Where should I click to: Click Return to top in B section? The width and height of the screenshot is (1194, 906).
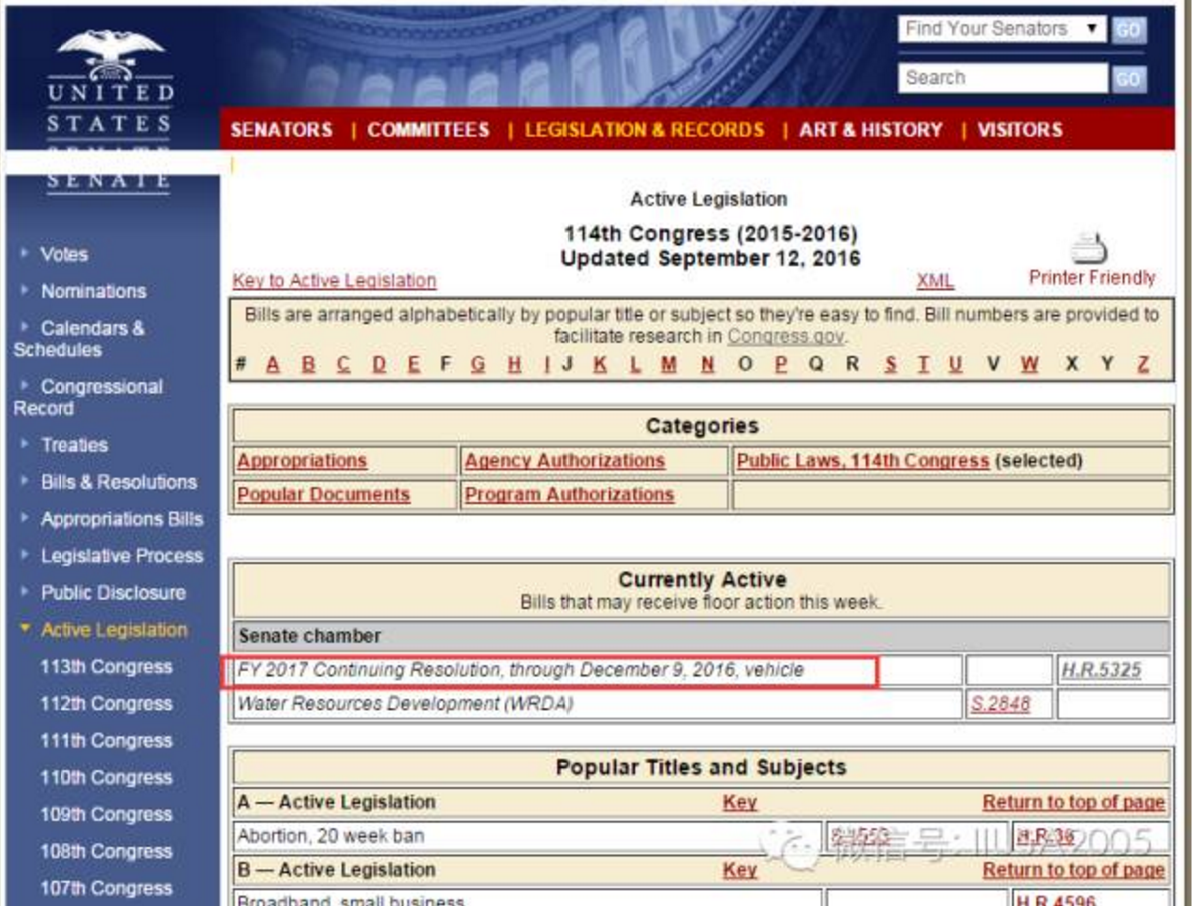click(1074, 870)
